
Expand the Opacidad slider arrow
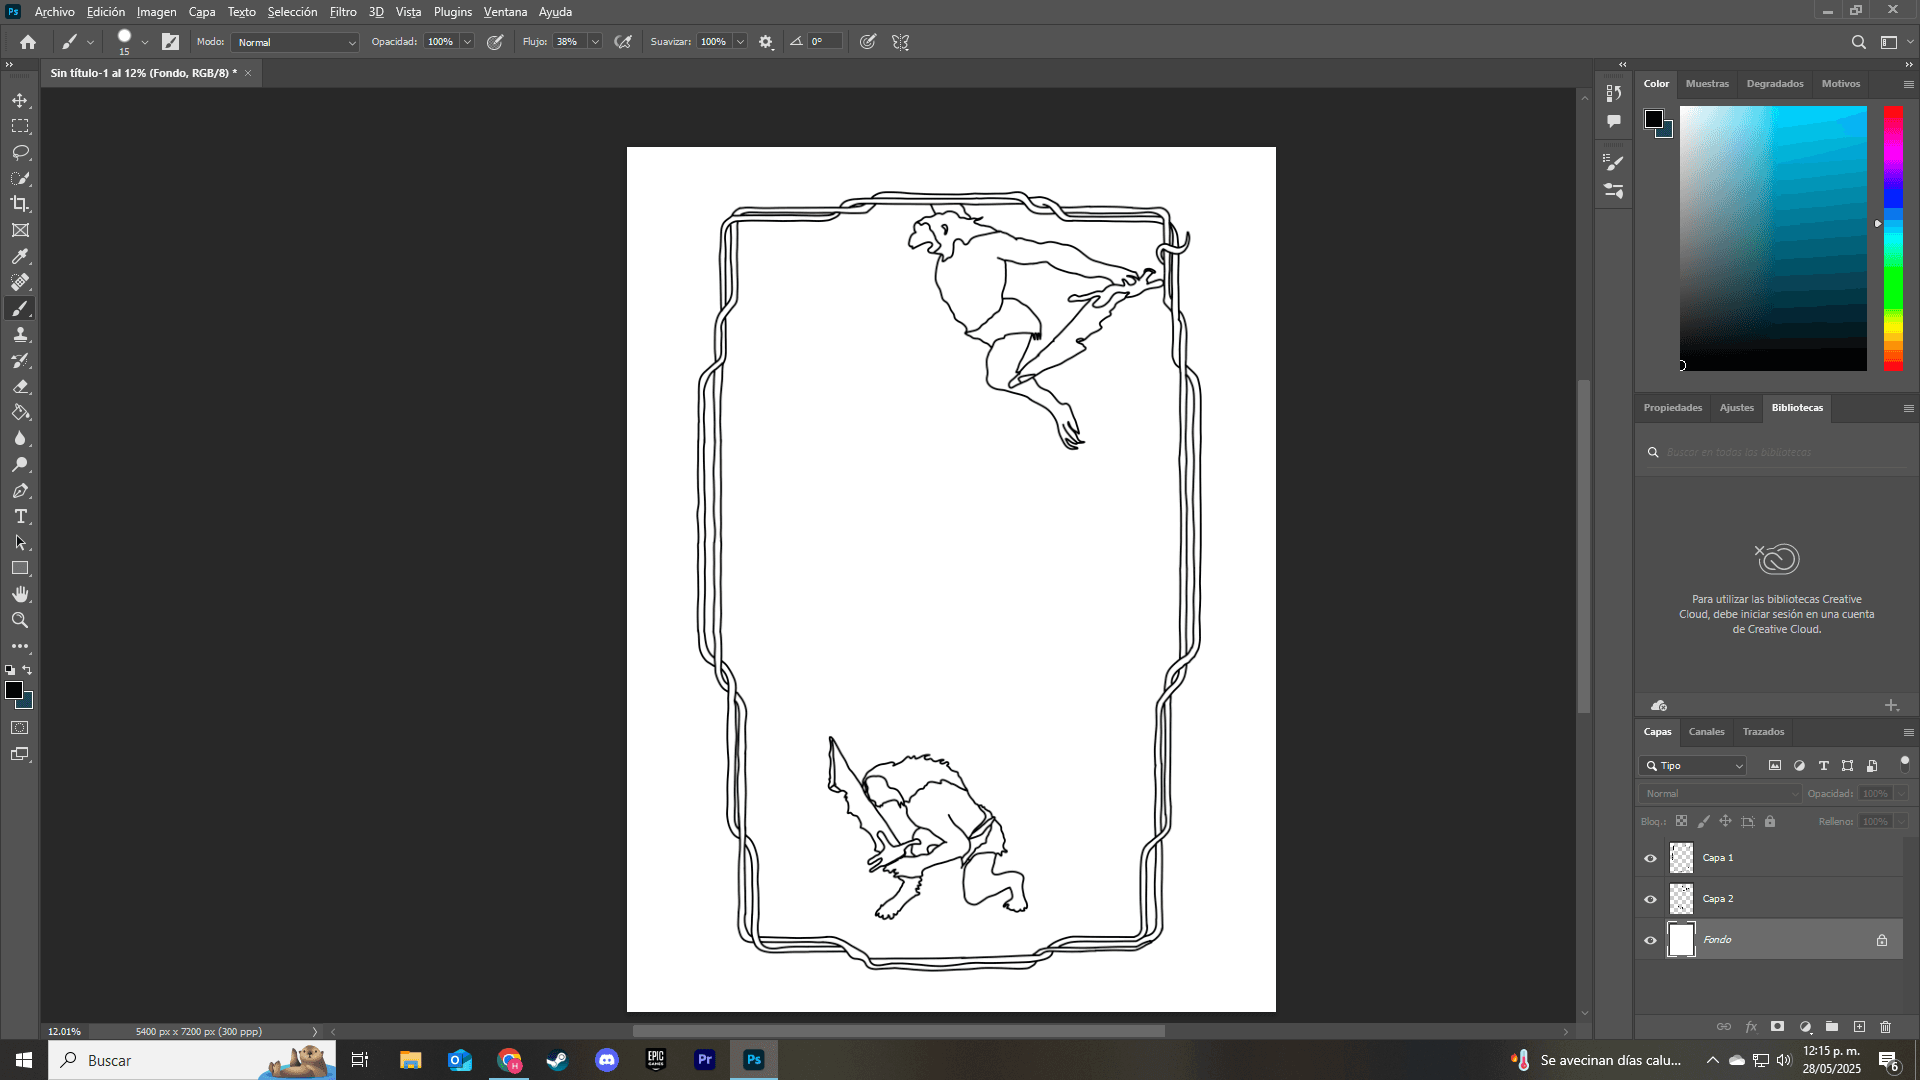coord(467,42)
